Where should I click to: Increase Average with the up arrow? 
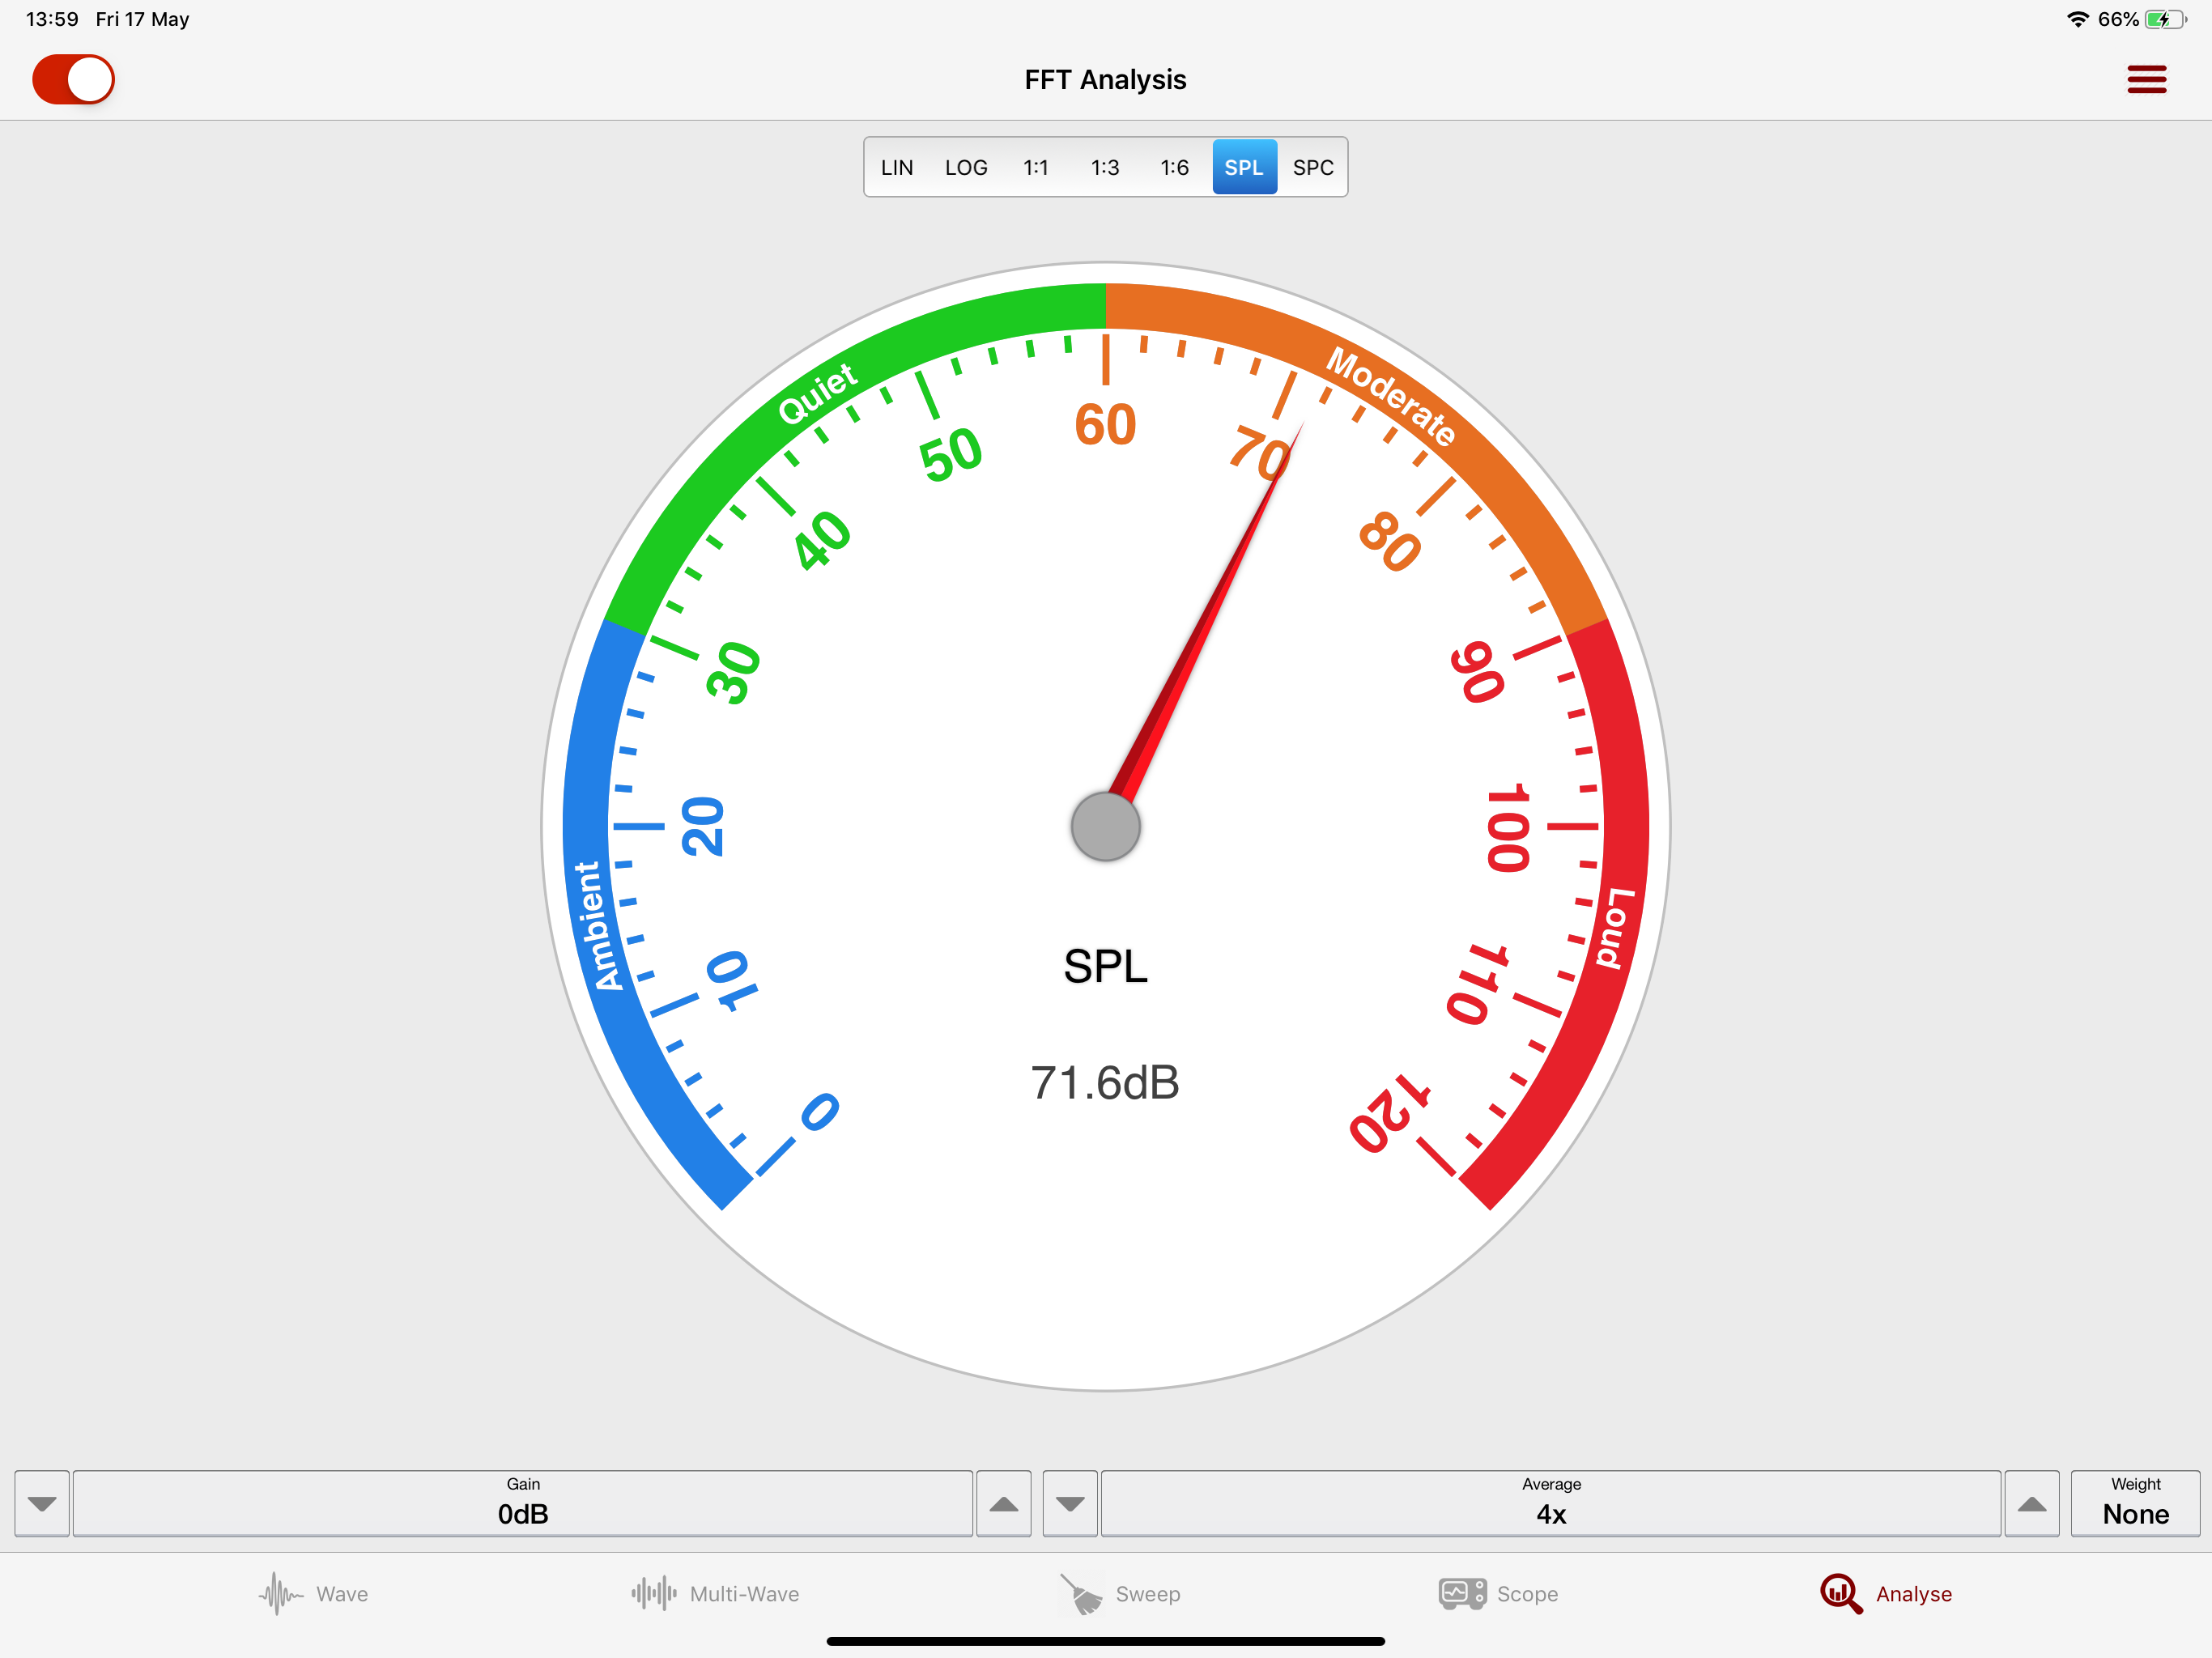2031,1503
